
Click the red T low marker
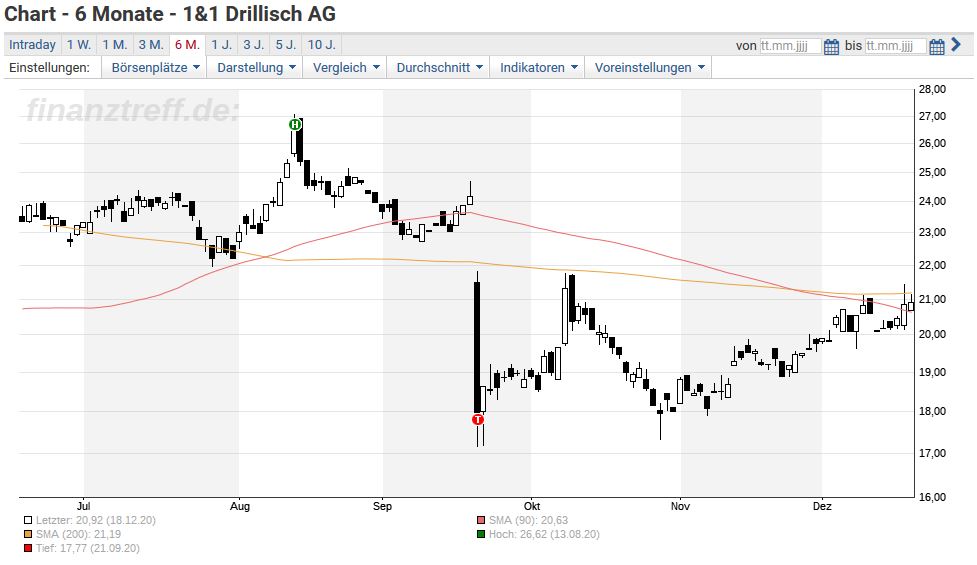click(x=478, y=419)
